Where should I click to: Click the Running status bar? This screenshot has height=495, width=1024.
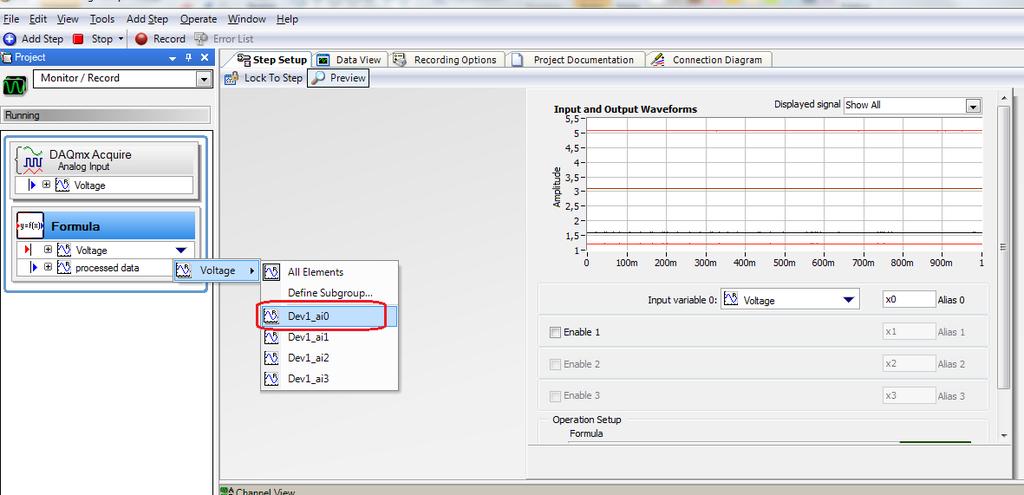click(x=106, y=116)
